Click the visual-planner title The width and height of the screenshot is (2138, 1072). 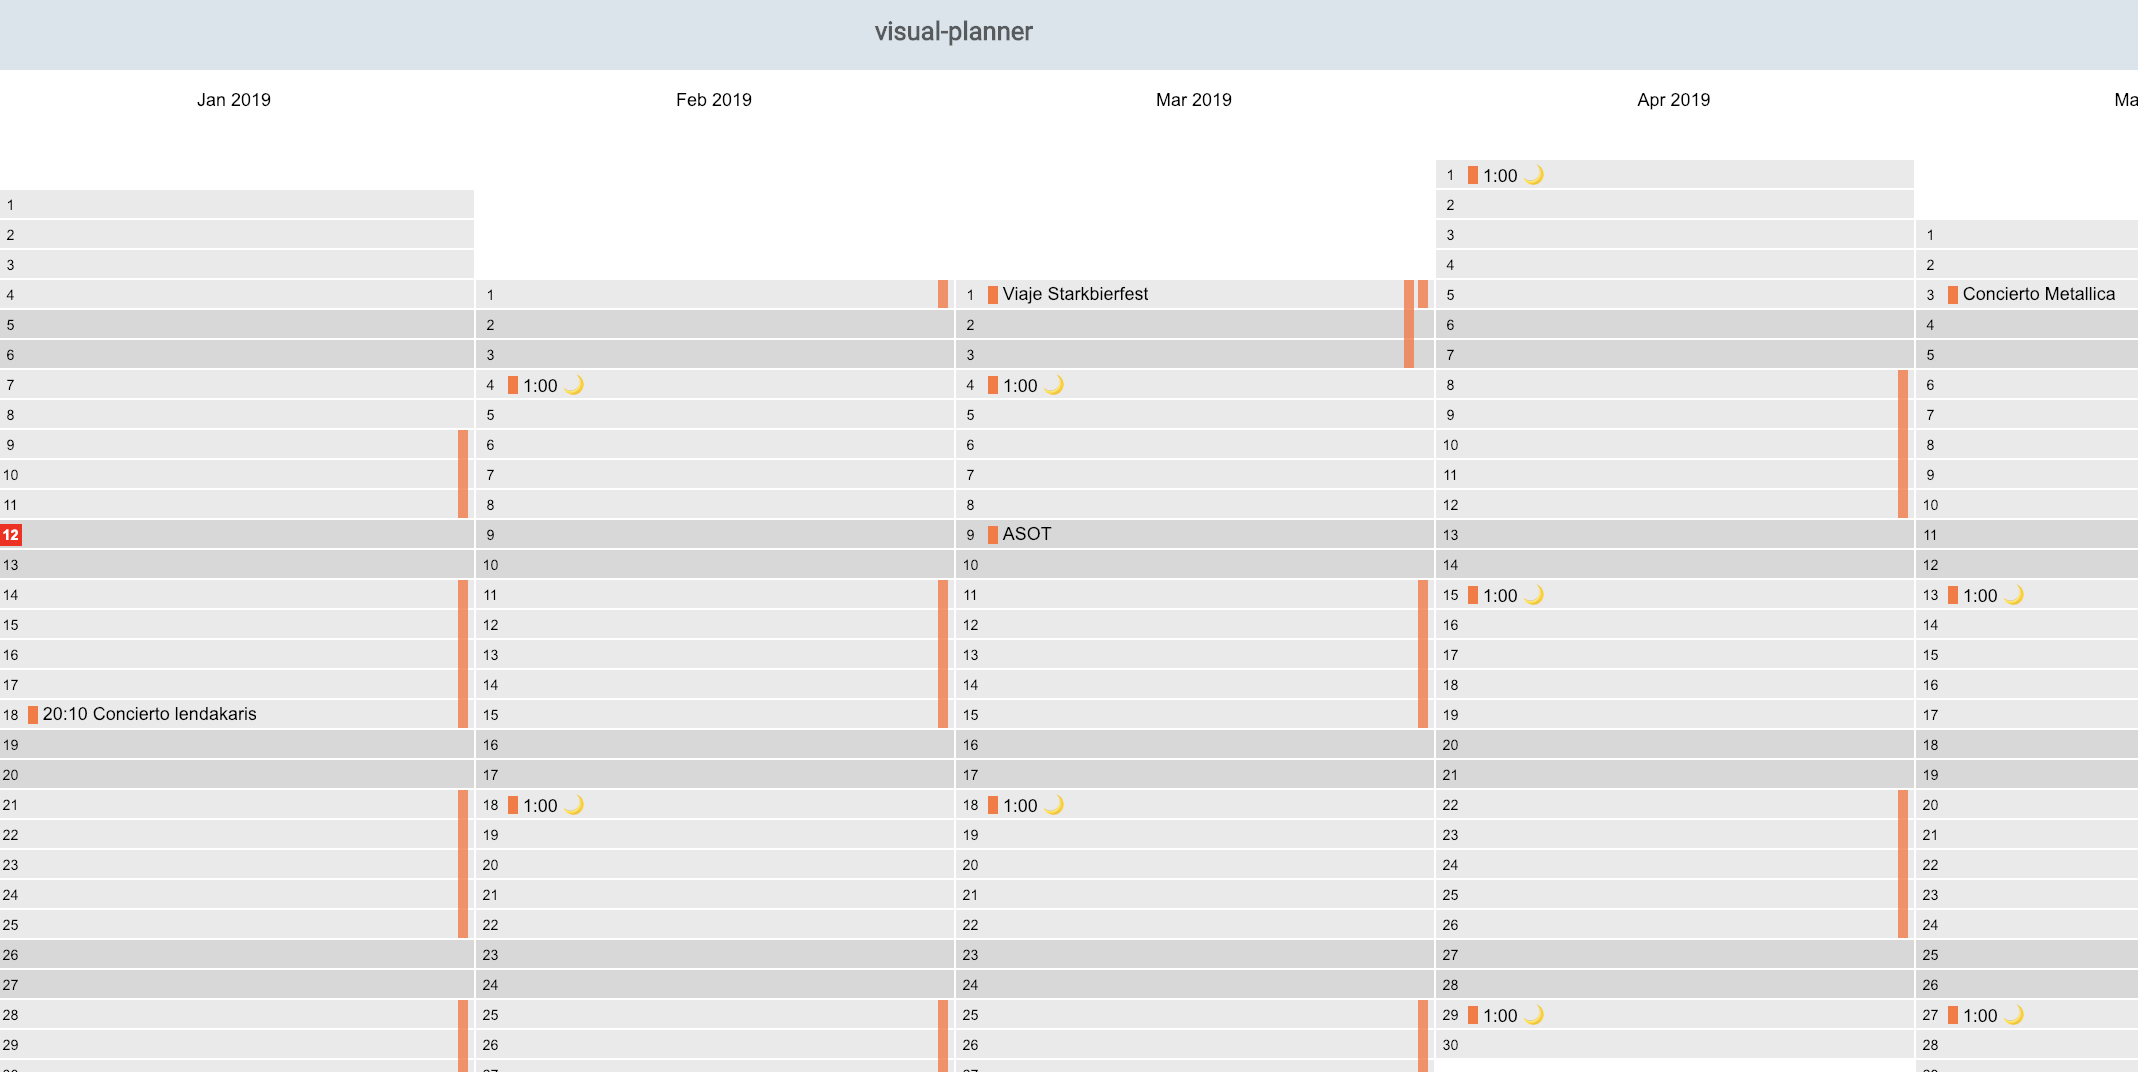(x=953, y=32)
